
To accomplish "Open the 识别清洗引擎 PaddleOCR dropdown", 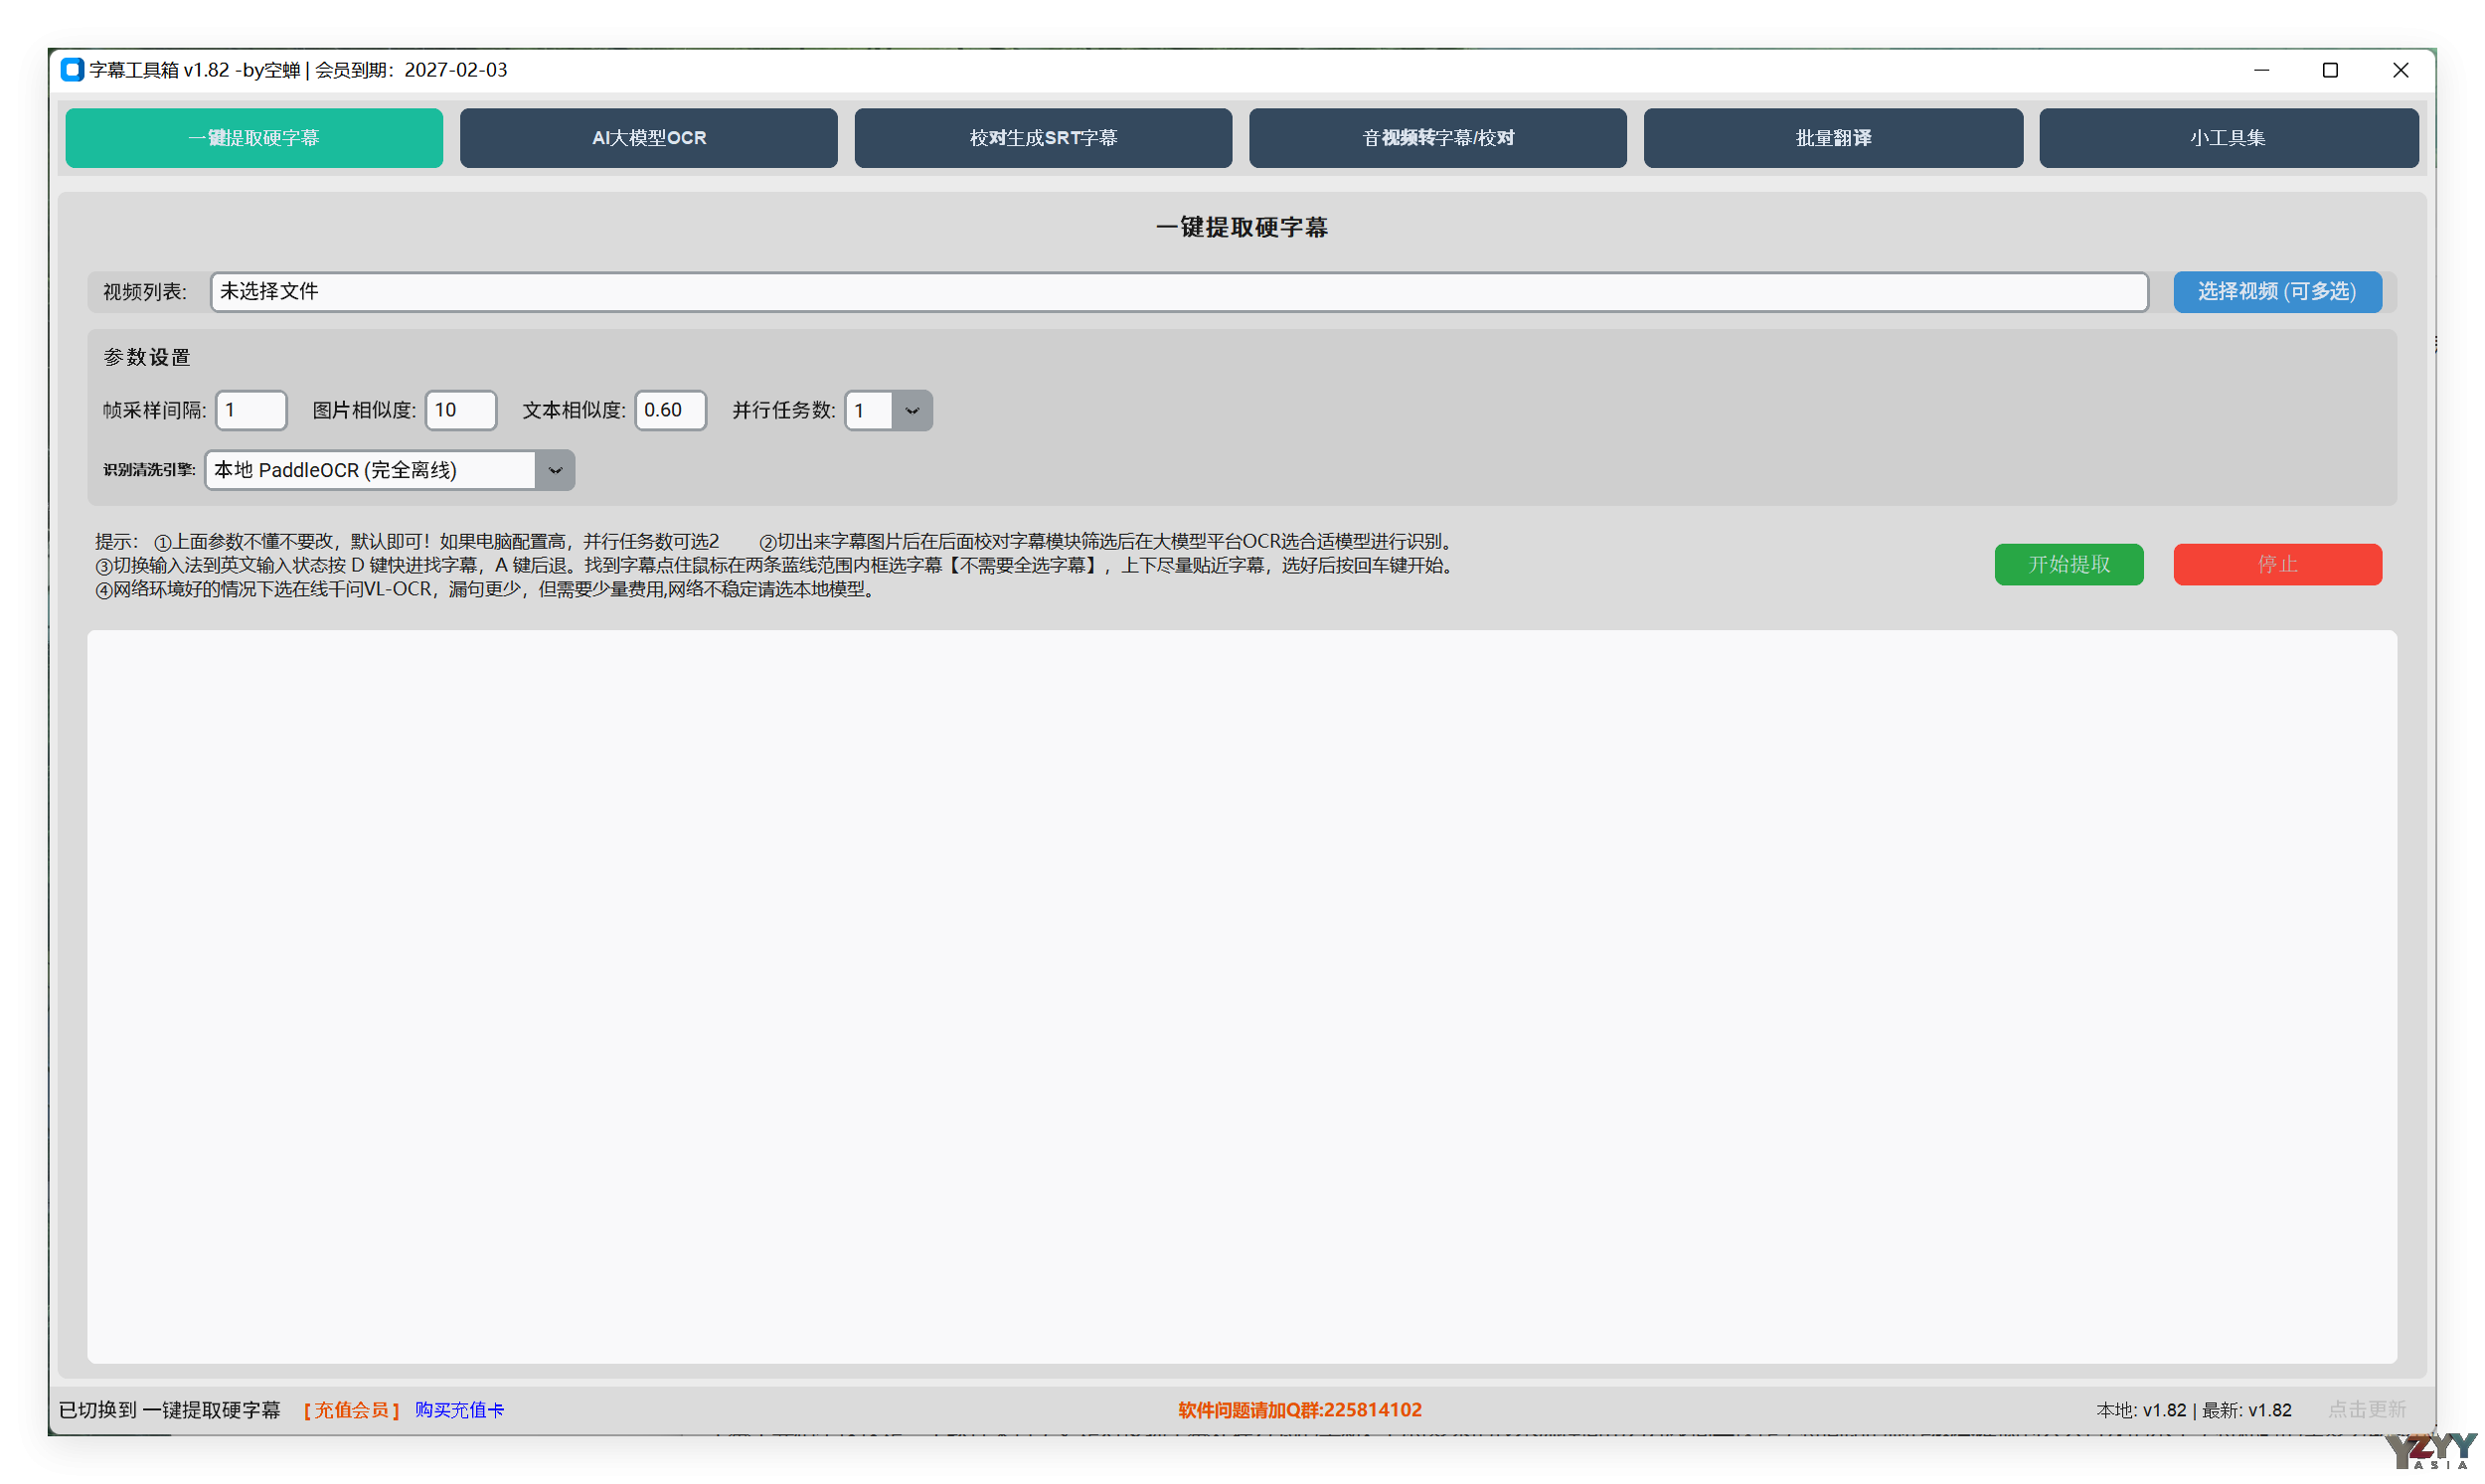I will [x=390, y=470].
